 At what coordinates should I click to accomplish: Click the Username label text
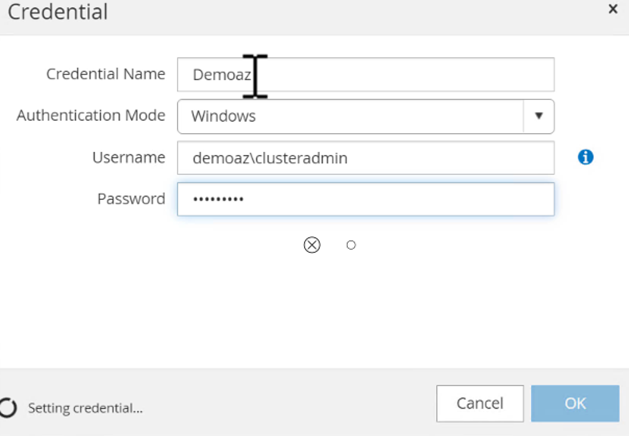pyautogui.click(x=128, y=157)
